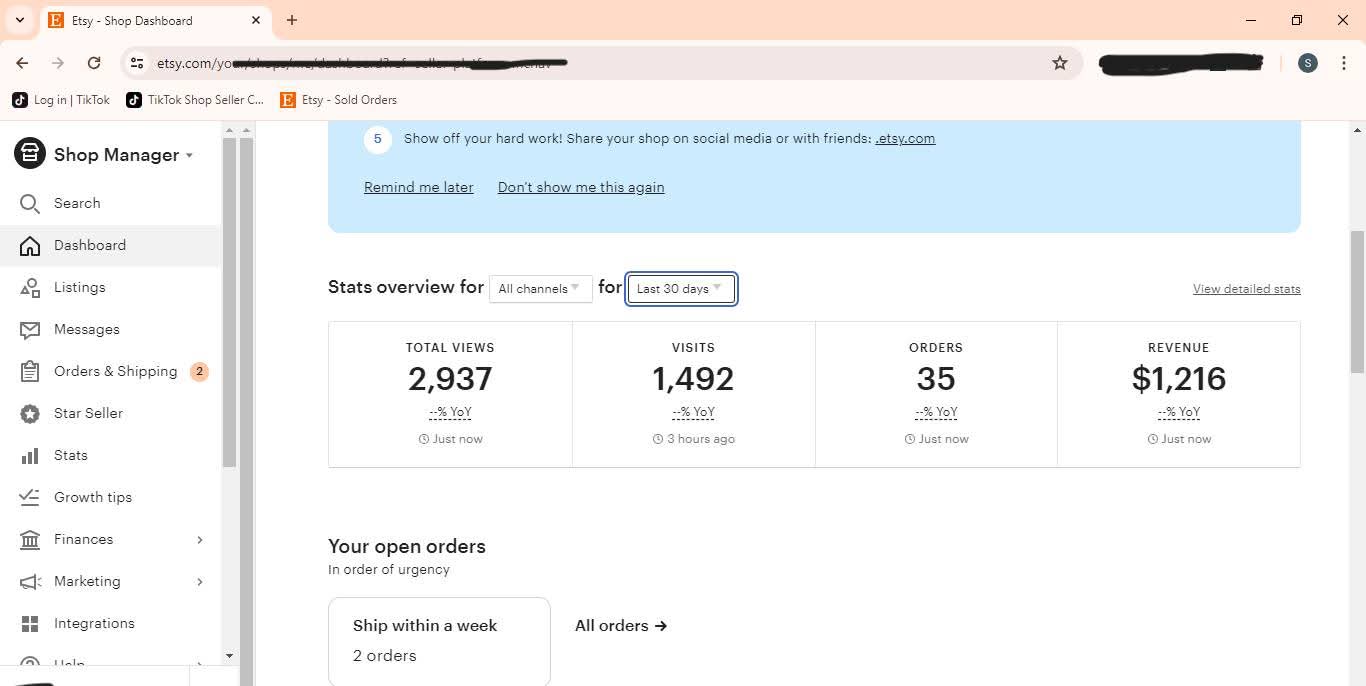Click the Star Seller badge icon

coord(30,413)
